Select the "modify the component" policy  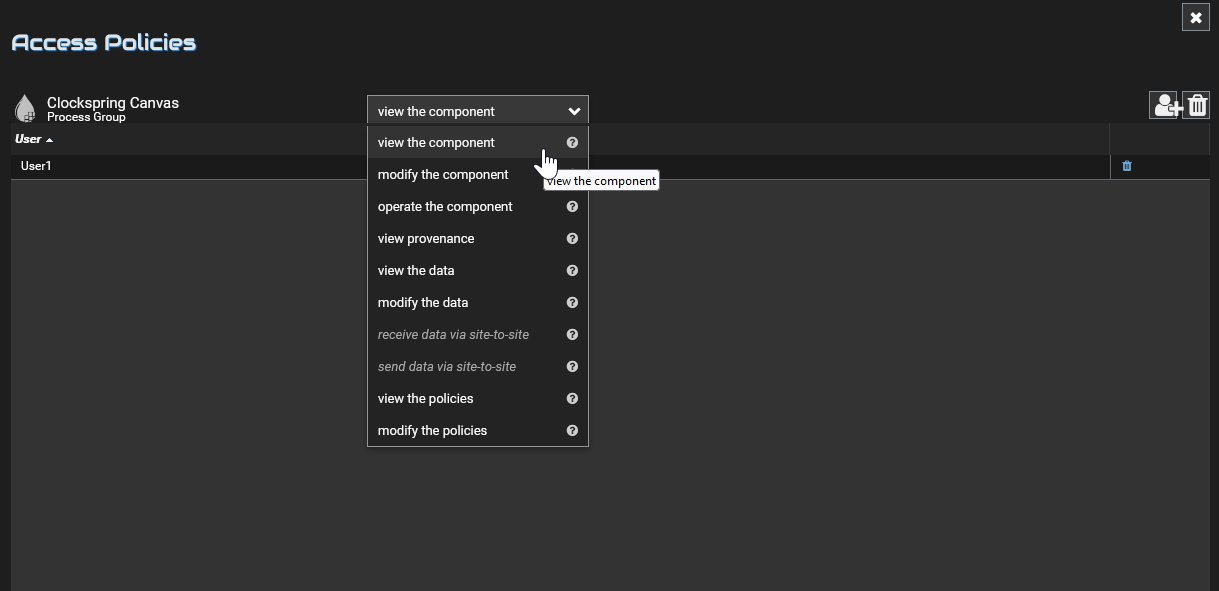tap(443, 174)
